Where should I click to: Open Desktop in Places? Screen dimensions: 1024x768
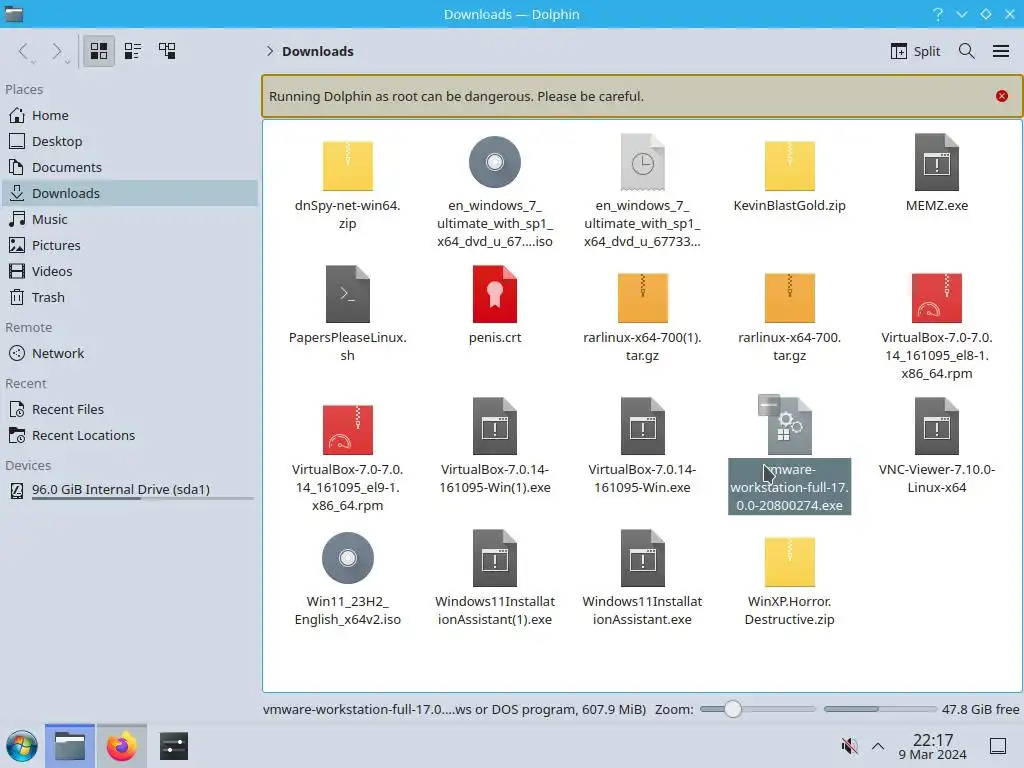click(129, 141)
